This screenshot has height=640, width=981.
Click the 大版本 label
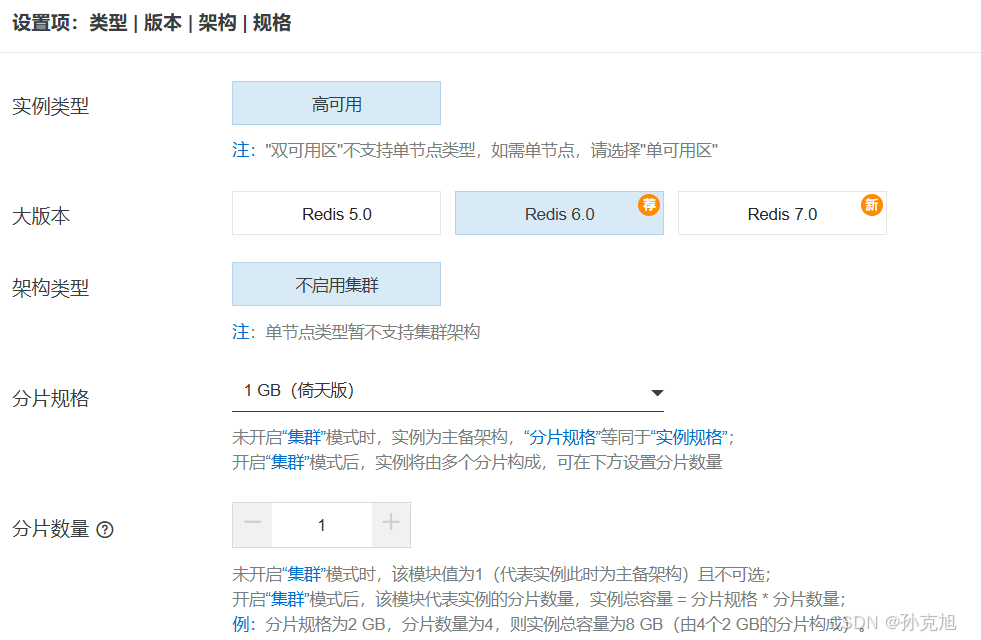click(x=41, y=216)
